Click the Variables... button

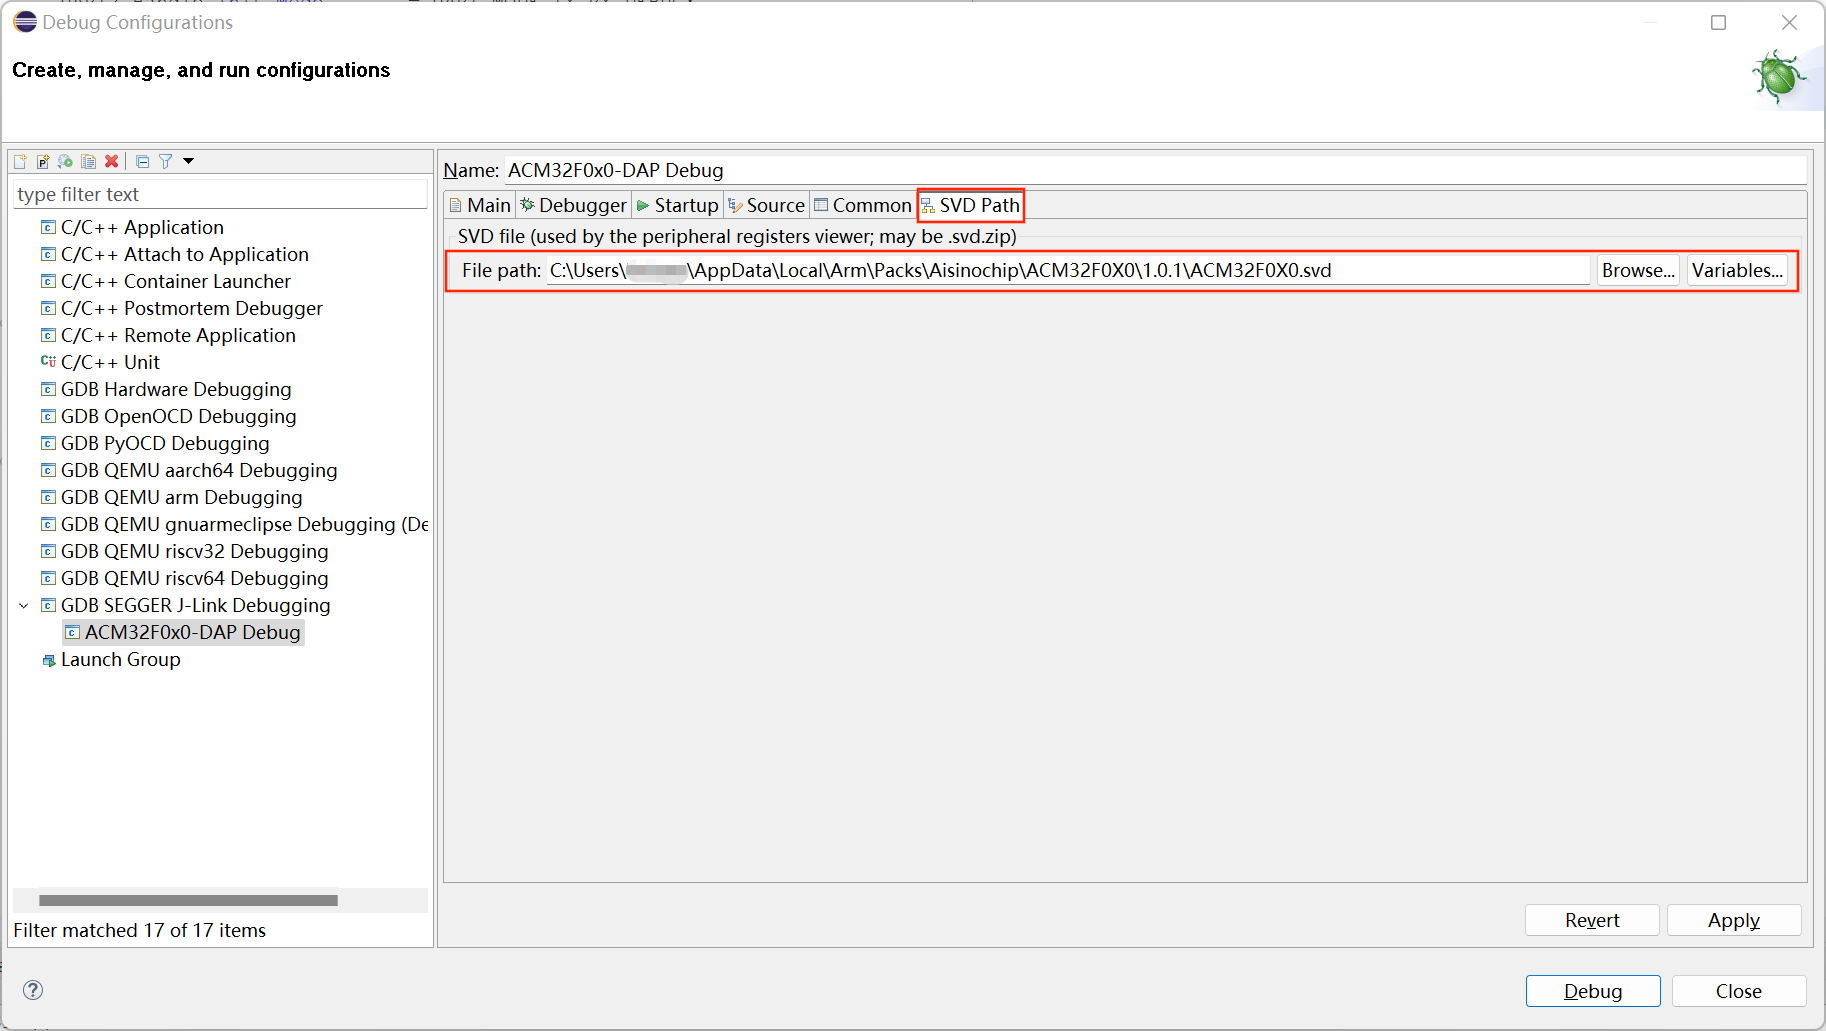click(1737, 270)
